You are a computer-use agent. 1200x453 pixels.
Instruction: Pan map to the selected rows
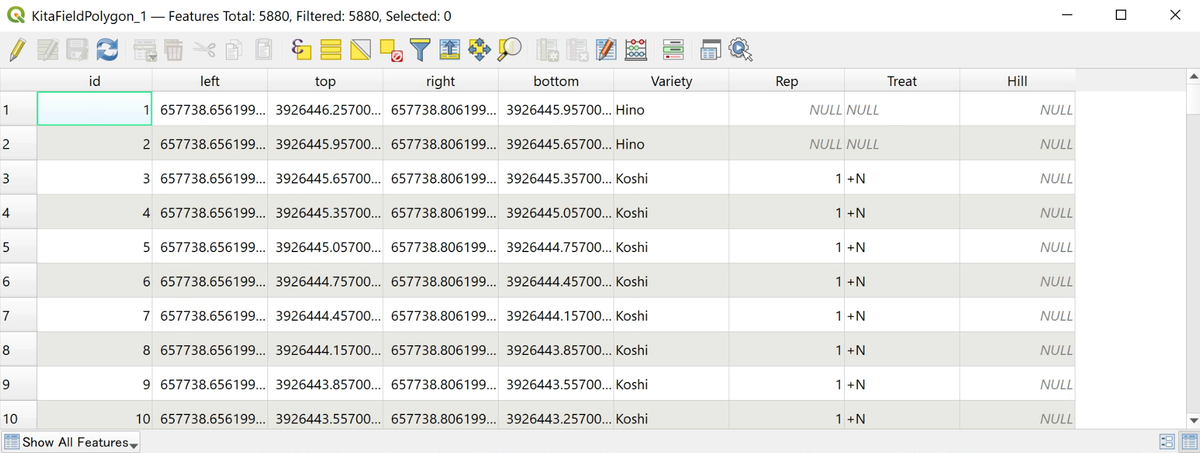[479, 49]
